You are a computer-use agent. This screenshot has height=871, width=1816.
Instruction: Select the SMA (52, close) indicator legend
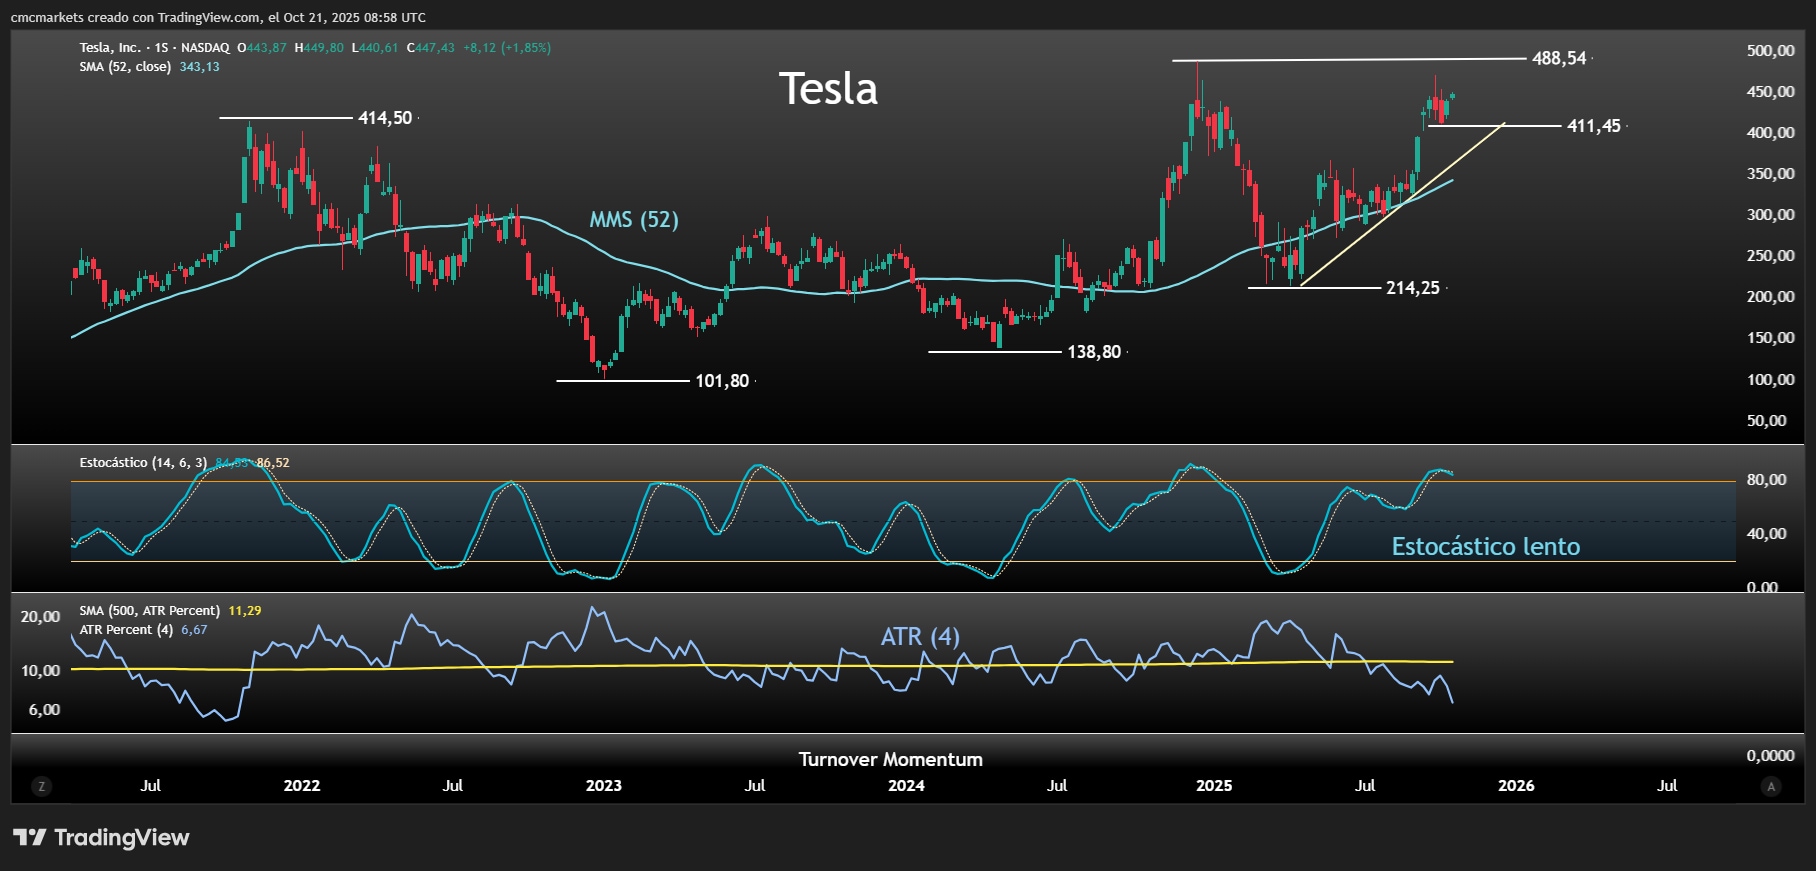[x=126, y=67]
